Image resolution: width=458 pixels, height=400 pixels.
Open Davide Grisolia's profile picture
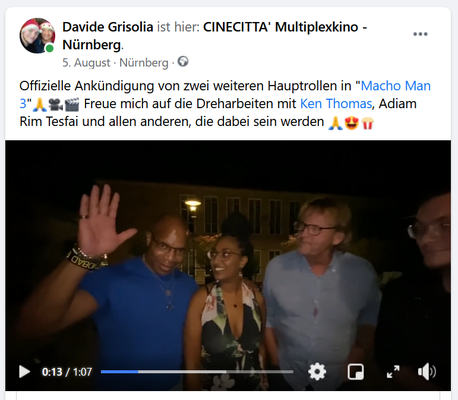tap(37, 36)
